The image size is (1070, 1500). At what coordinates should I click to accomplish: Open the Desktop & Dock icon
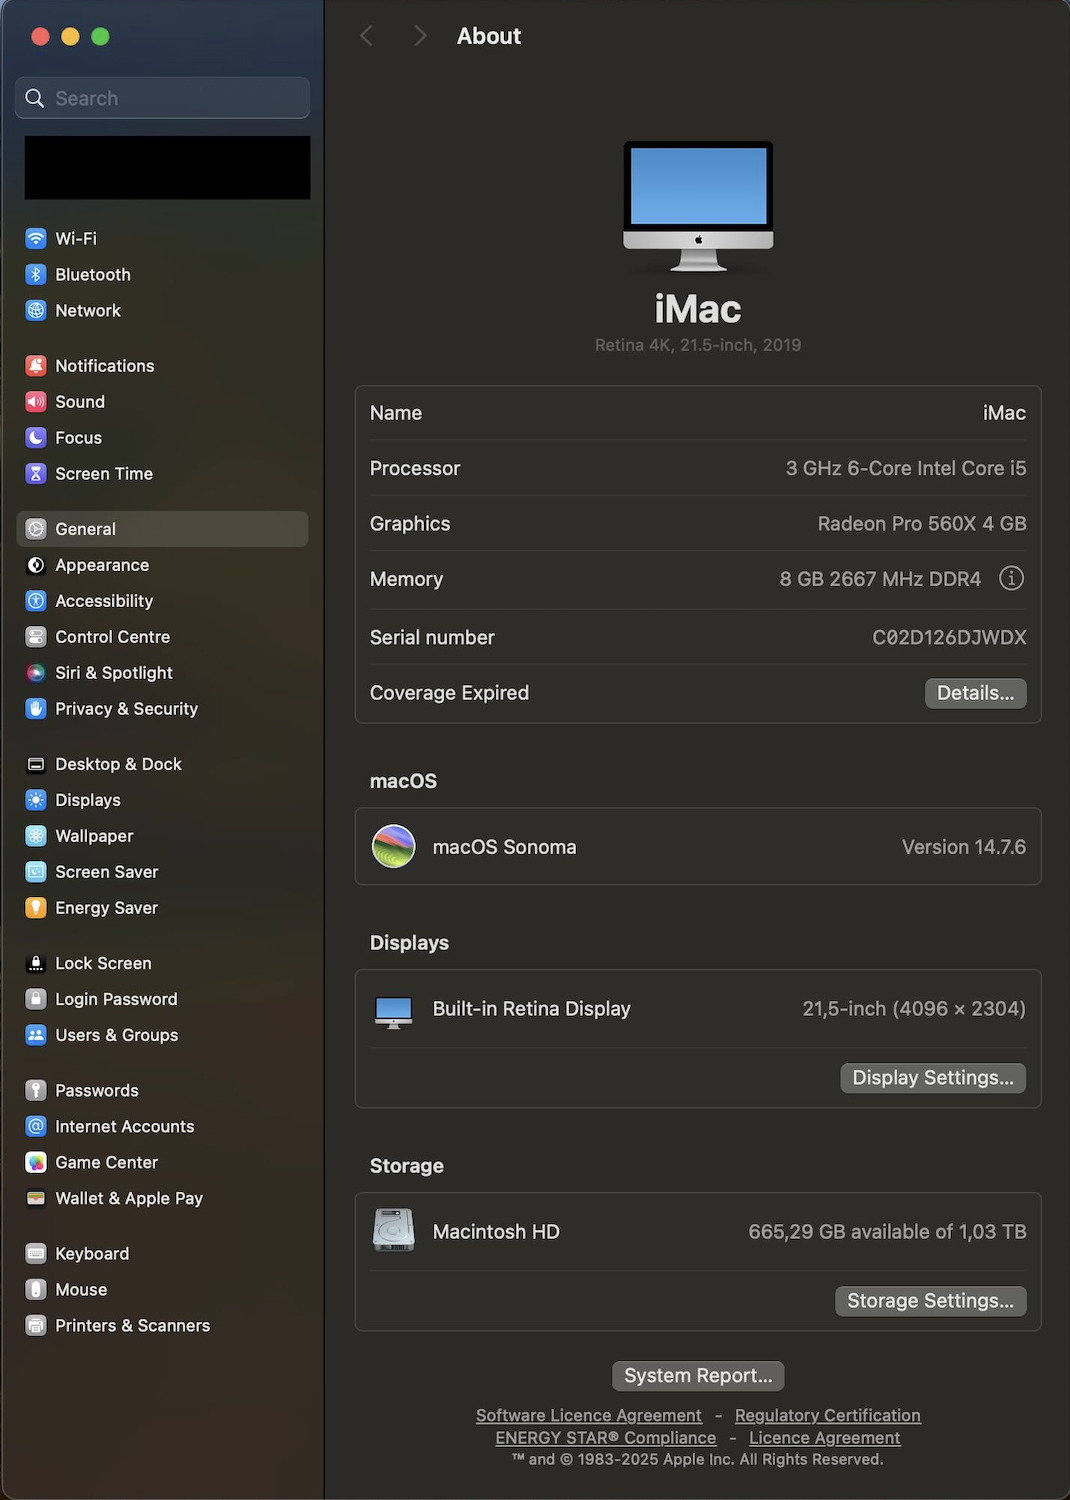pyautogui.click(x=36, y=763)
